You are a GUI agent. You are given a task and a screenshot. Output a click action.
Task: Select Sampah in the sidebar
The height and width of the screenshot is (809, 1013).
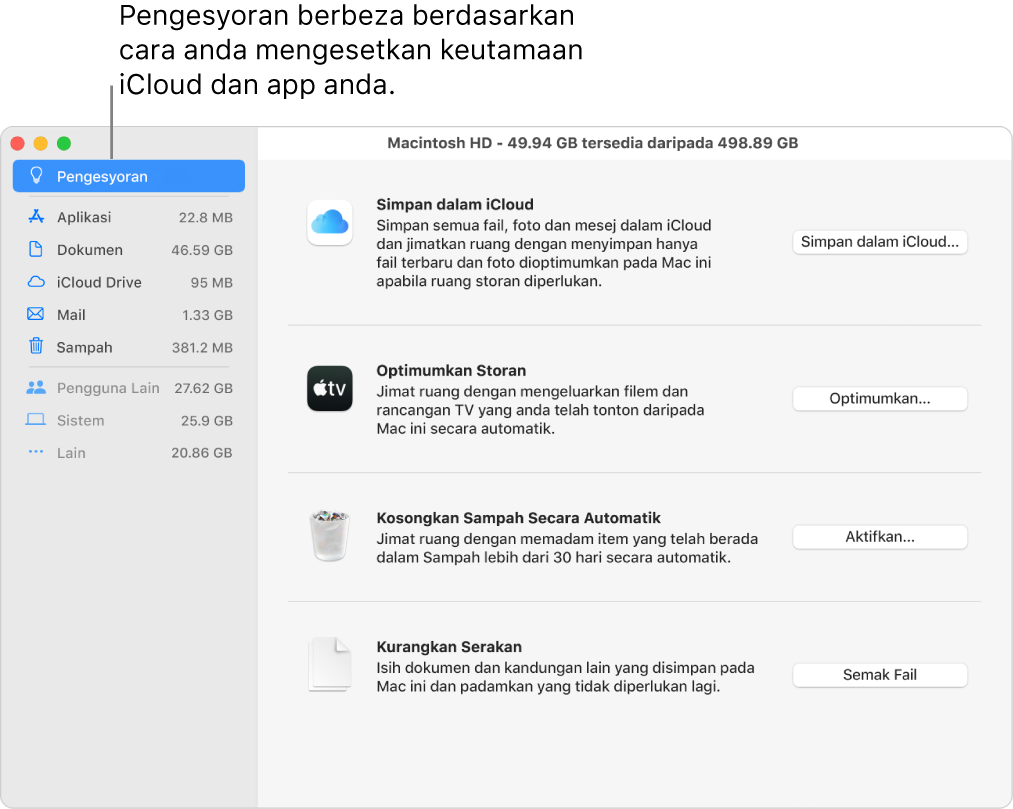click(129, 347)
